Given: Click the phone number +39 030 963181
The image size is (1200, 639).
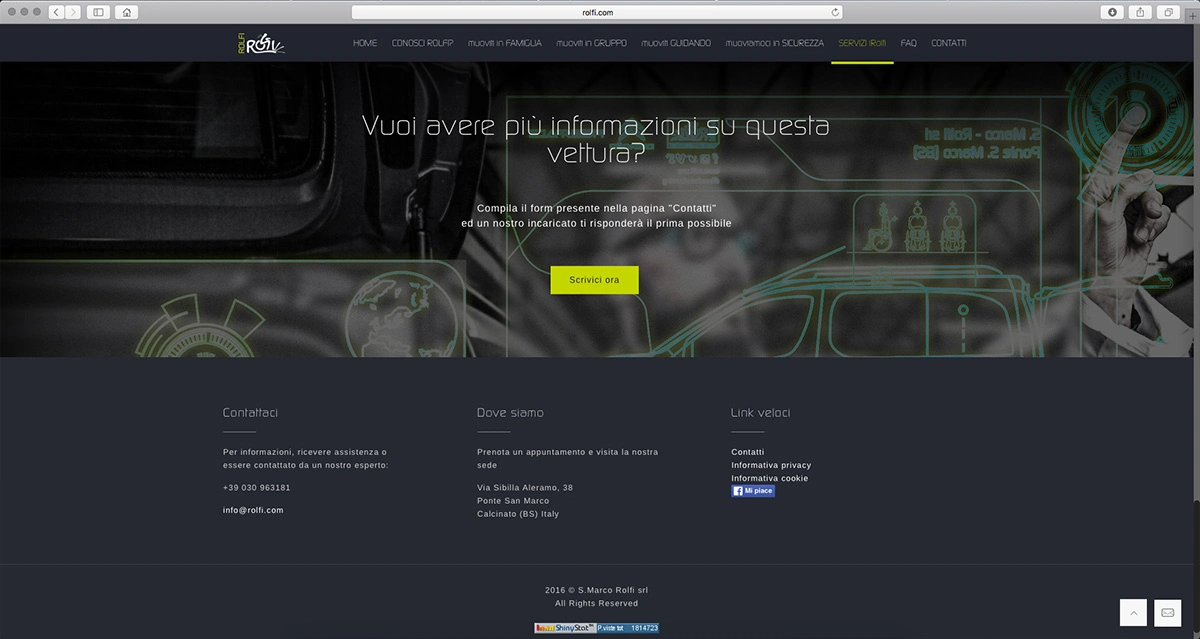Looking at the screenshot, I should coord(257,488).
